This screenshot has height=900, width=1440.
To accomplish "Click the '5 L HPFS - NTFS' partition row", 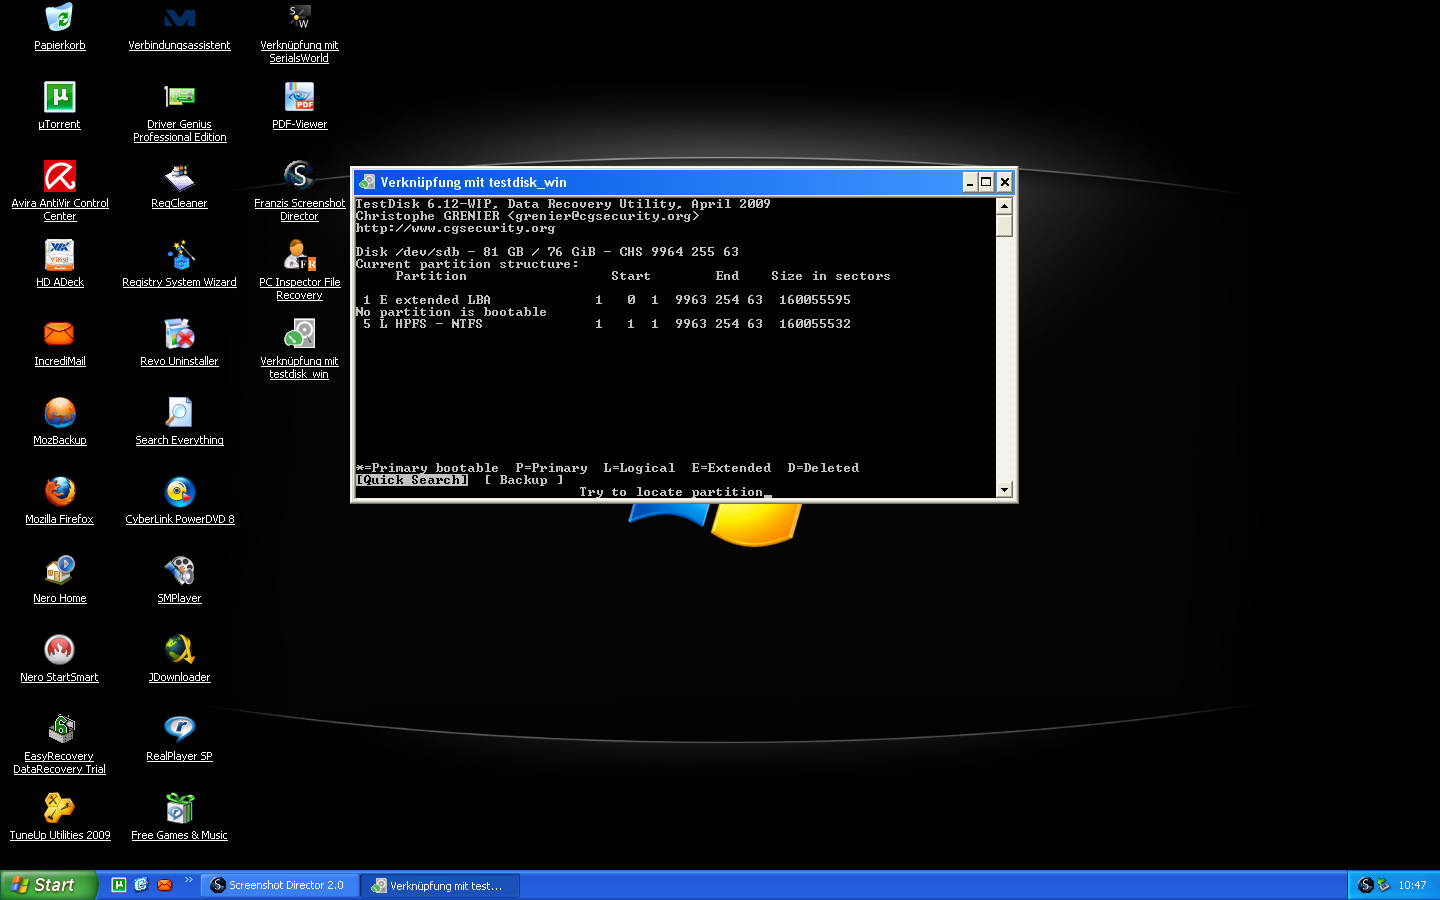I will pyautogui.click(x=607, y=324).
